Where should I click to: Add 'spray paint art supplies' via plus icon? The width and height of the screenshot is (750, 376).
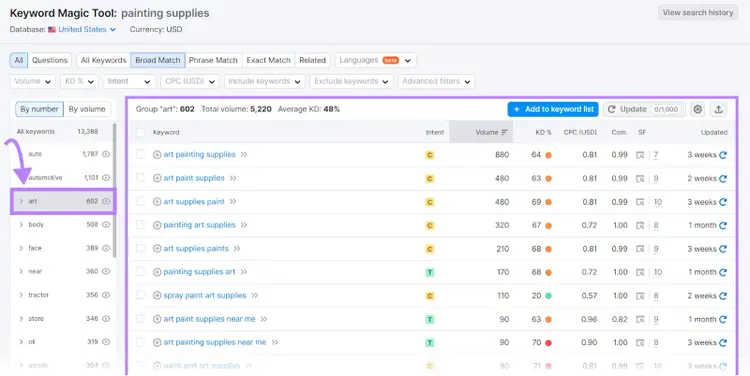pos(157,295)
